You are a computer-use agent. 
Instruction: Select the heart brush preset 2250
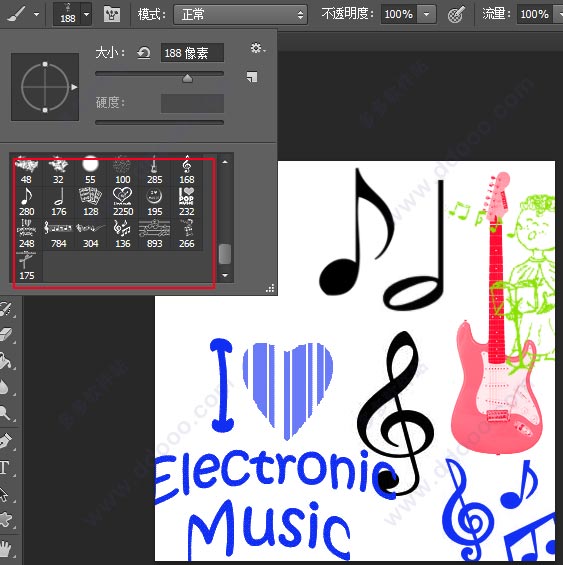(x=123, y=202)
